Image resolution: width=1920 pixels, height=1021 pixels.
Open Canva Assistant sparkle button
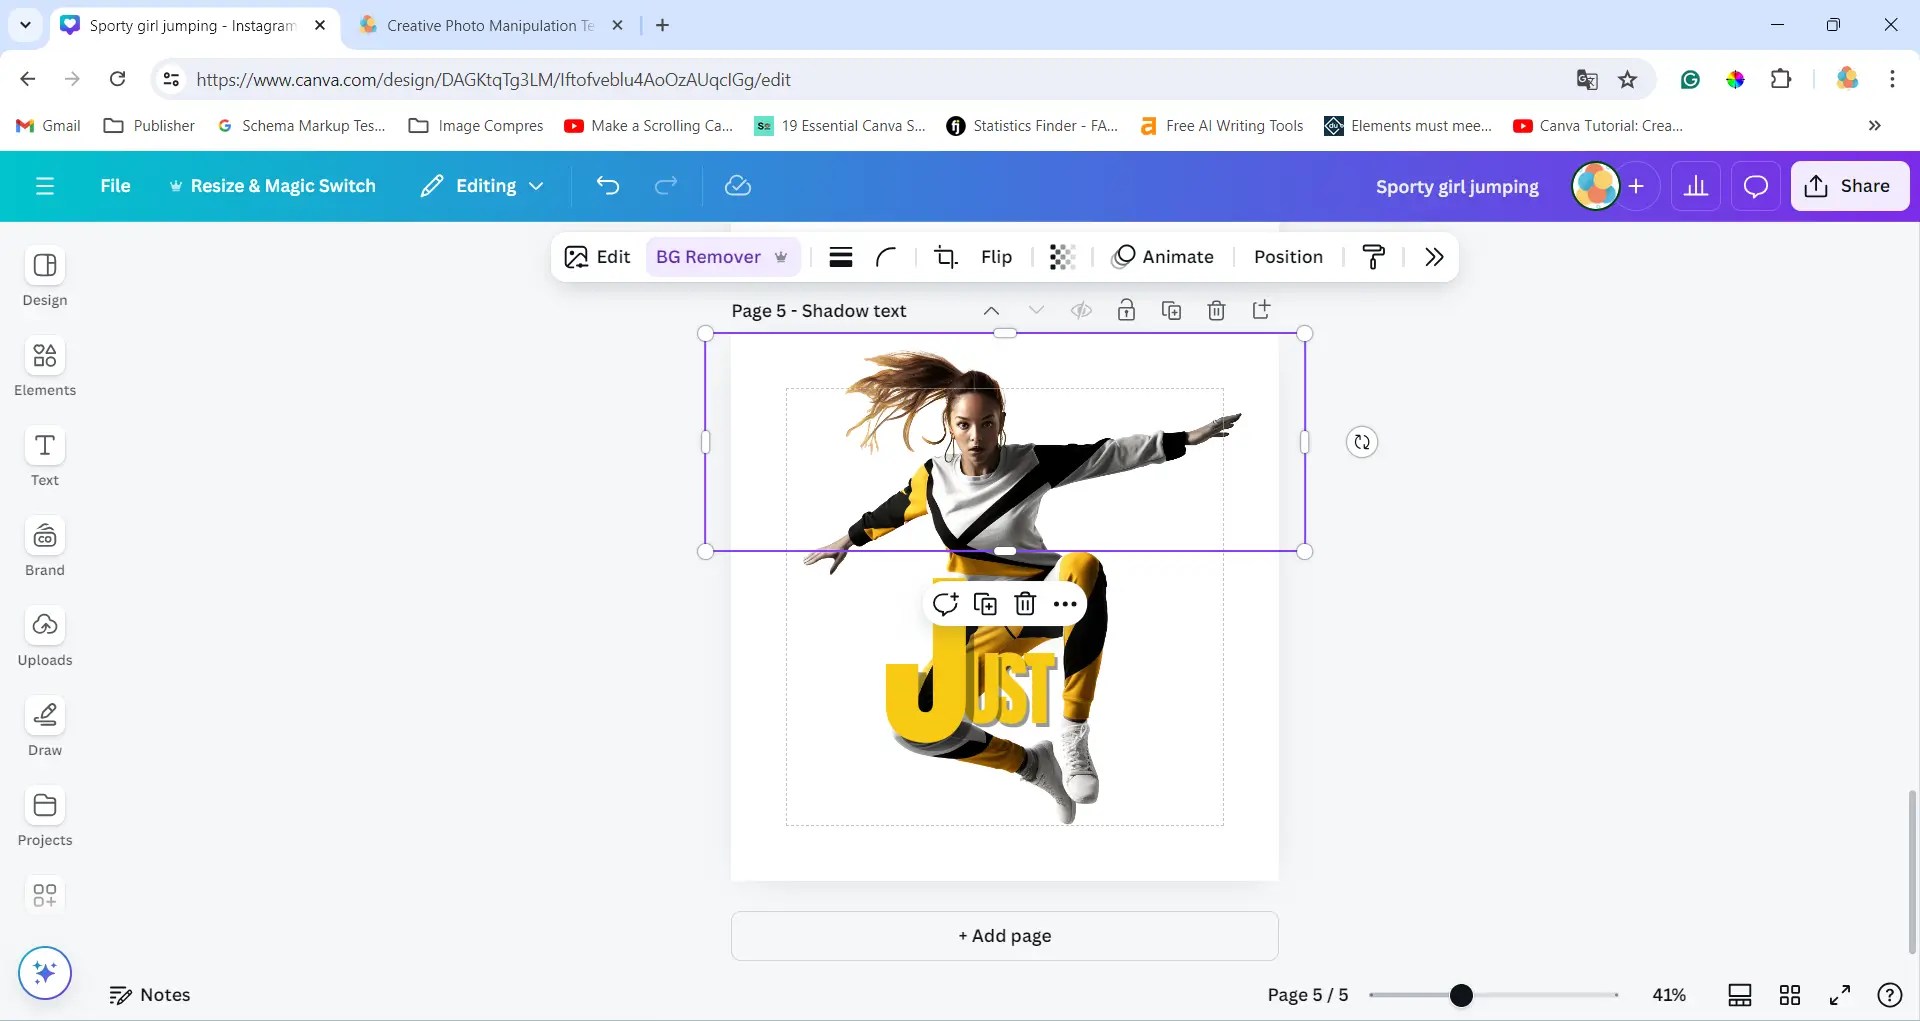45,972
